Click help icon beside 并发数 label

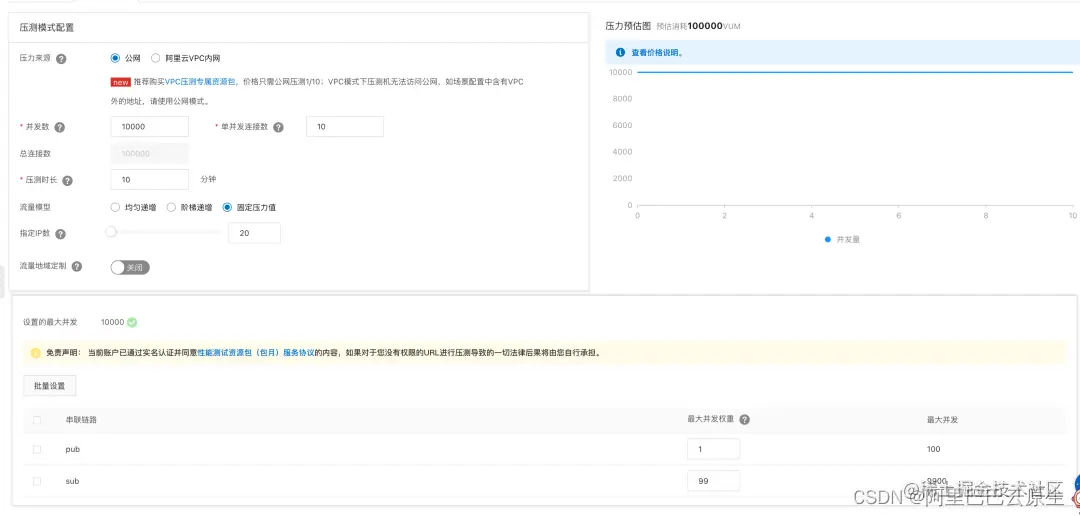[x=60, y=127]
